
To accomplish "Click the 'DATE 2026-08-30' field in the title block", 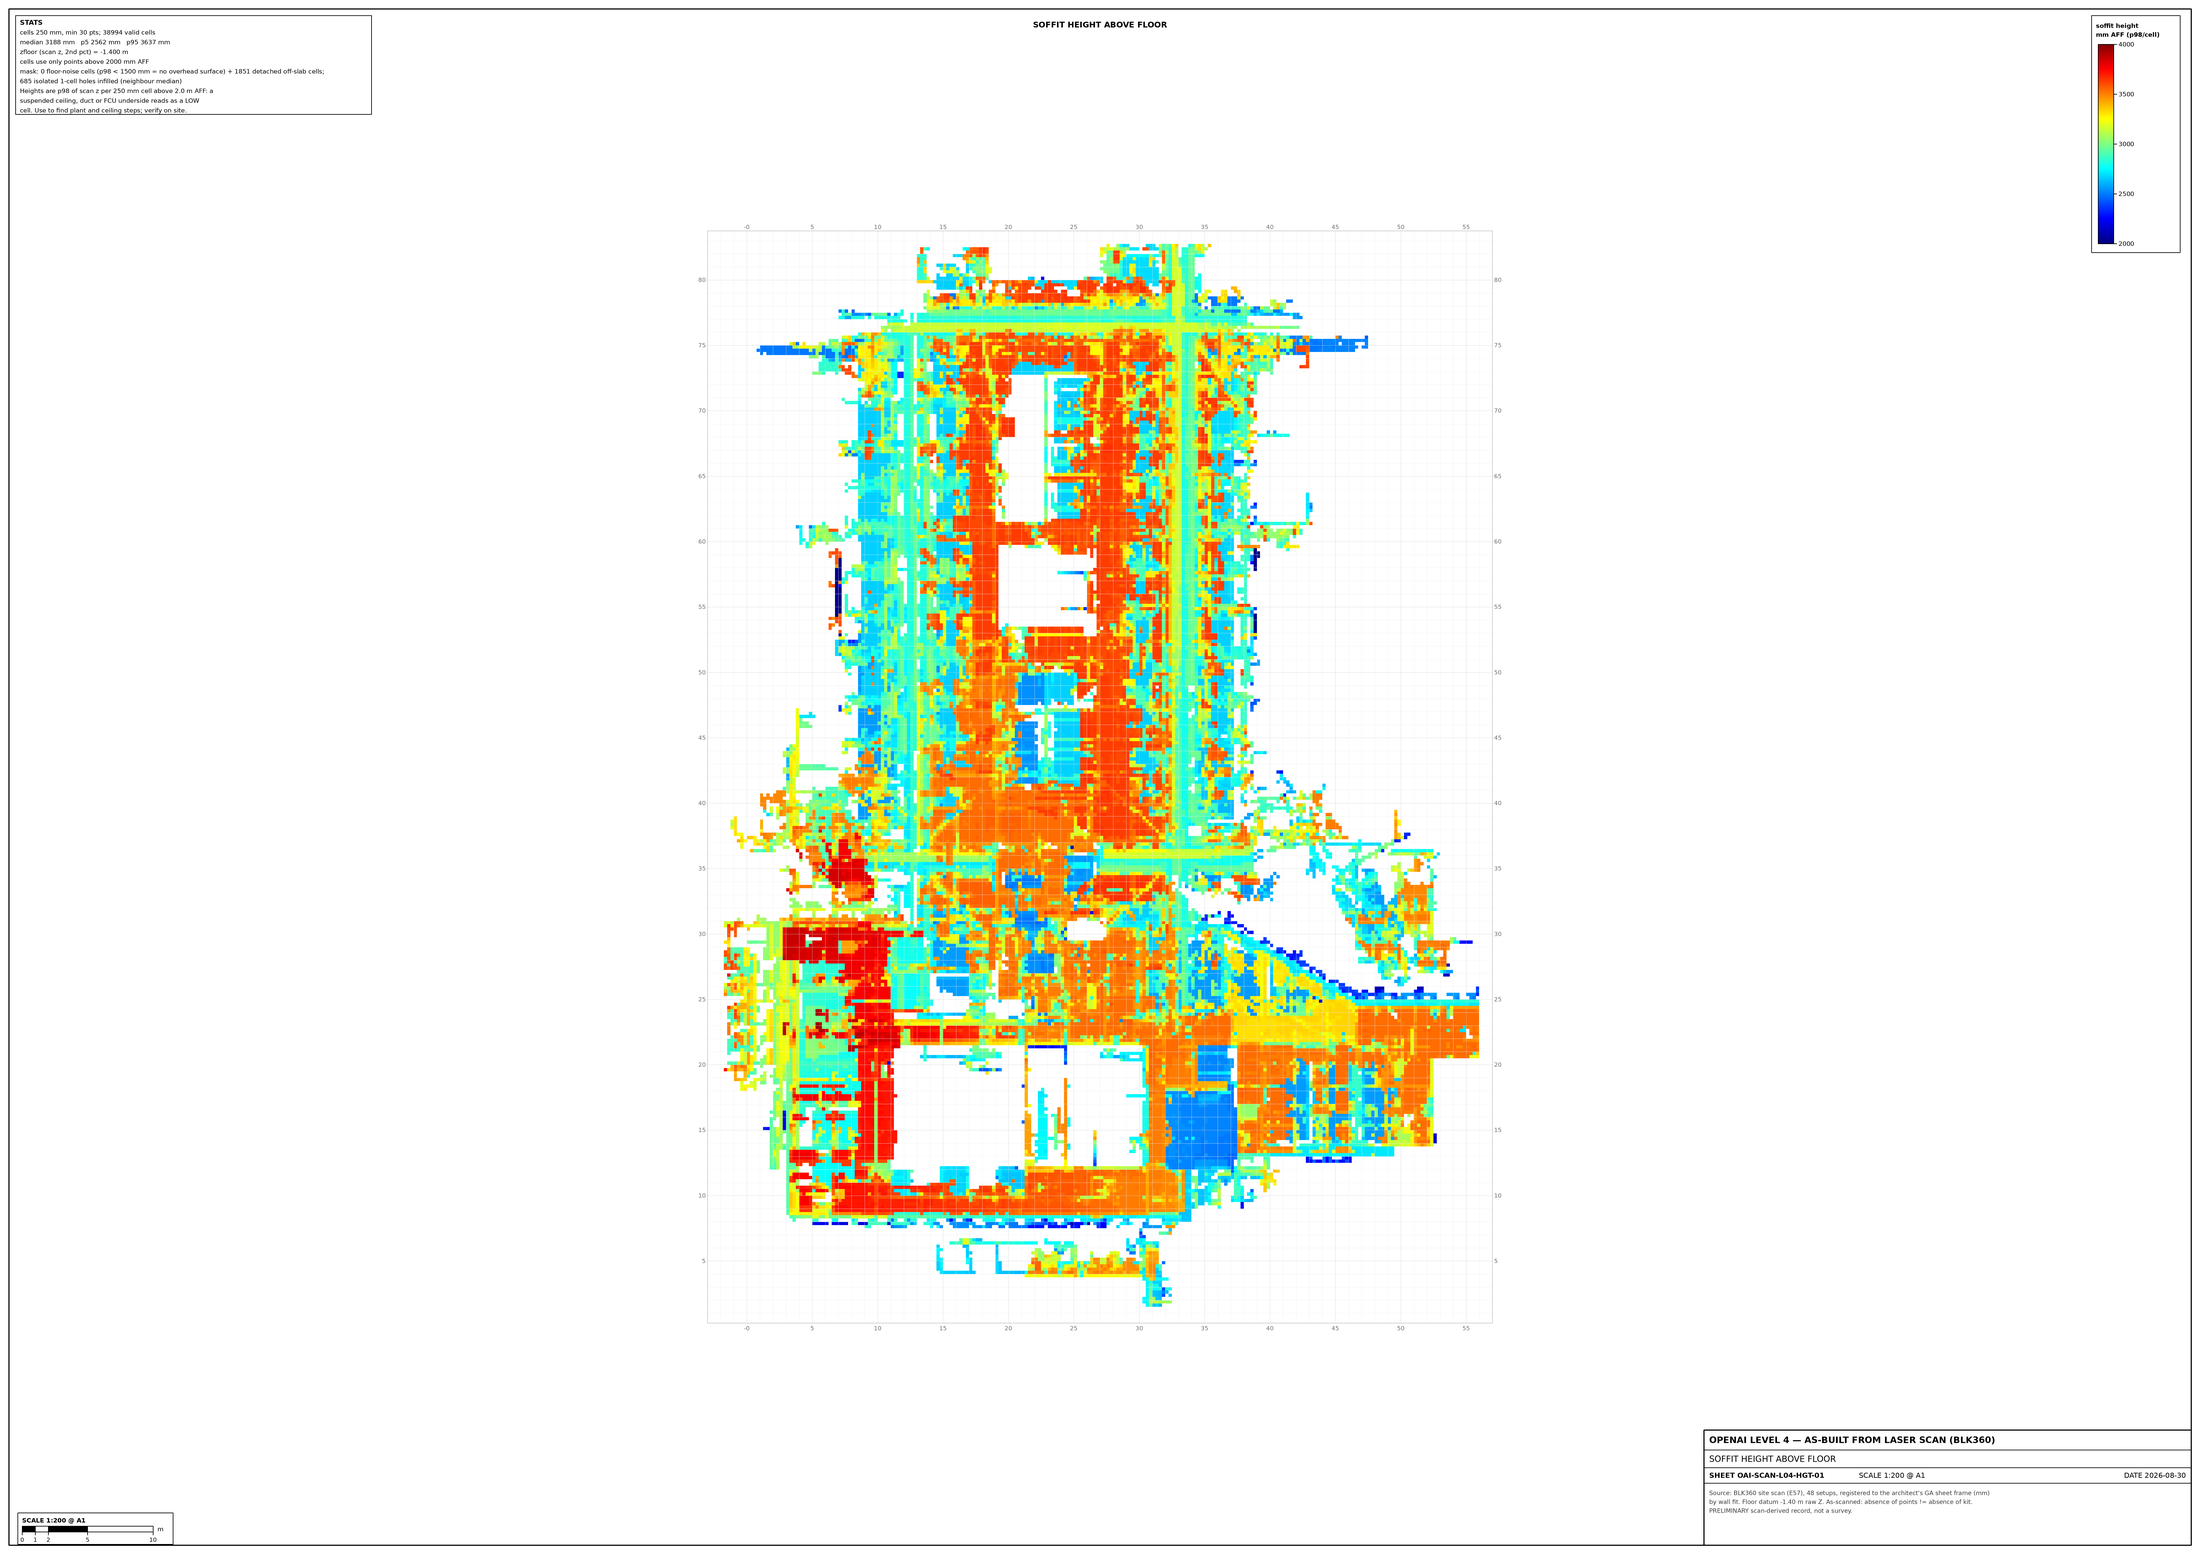I will tap(2155, 1475).
